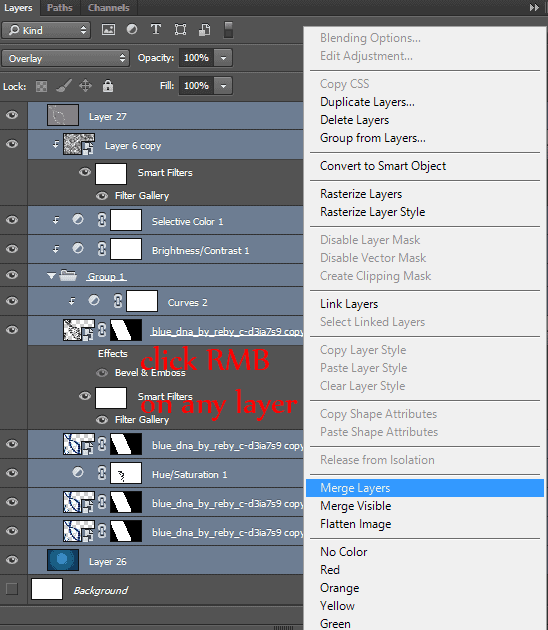Click Layer 26 thumbnail

pos(63,560)
